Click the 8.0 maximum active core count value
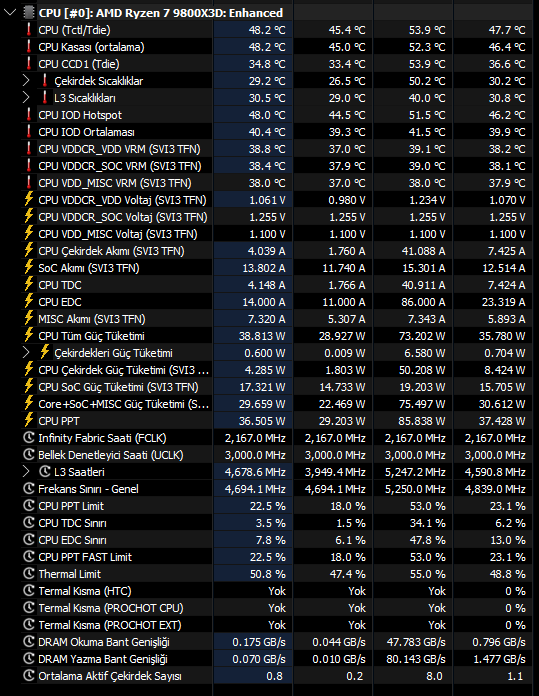The width and height of the screenshot is (539, 696). 434,676
